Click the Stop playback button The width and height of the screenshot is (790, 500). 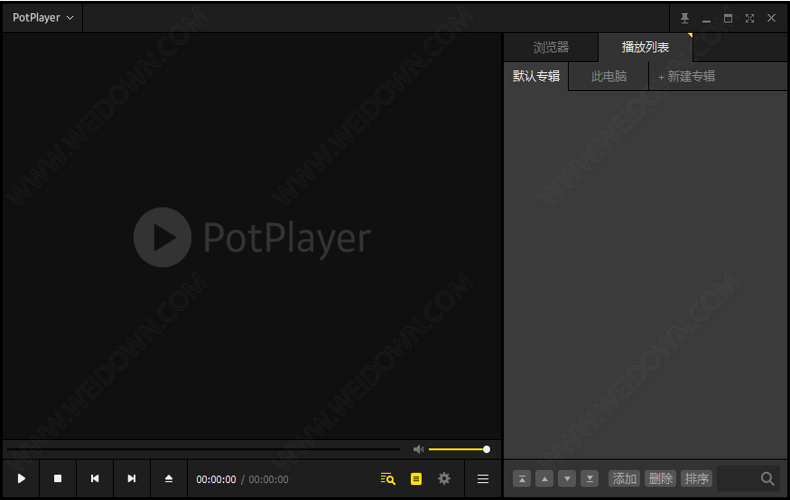(x=58, y=479)
